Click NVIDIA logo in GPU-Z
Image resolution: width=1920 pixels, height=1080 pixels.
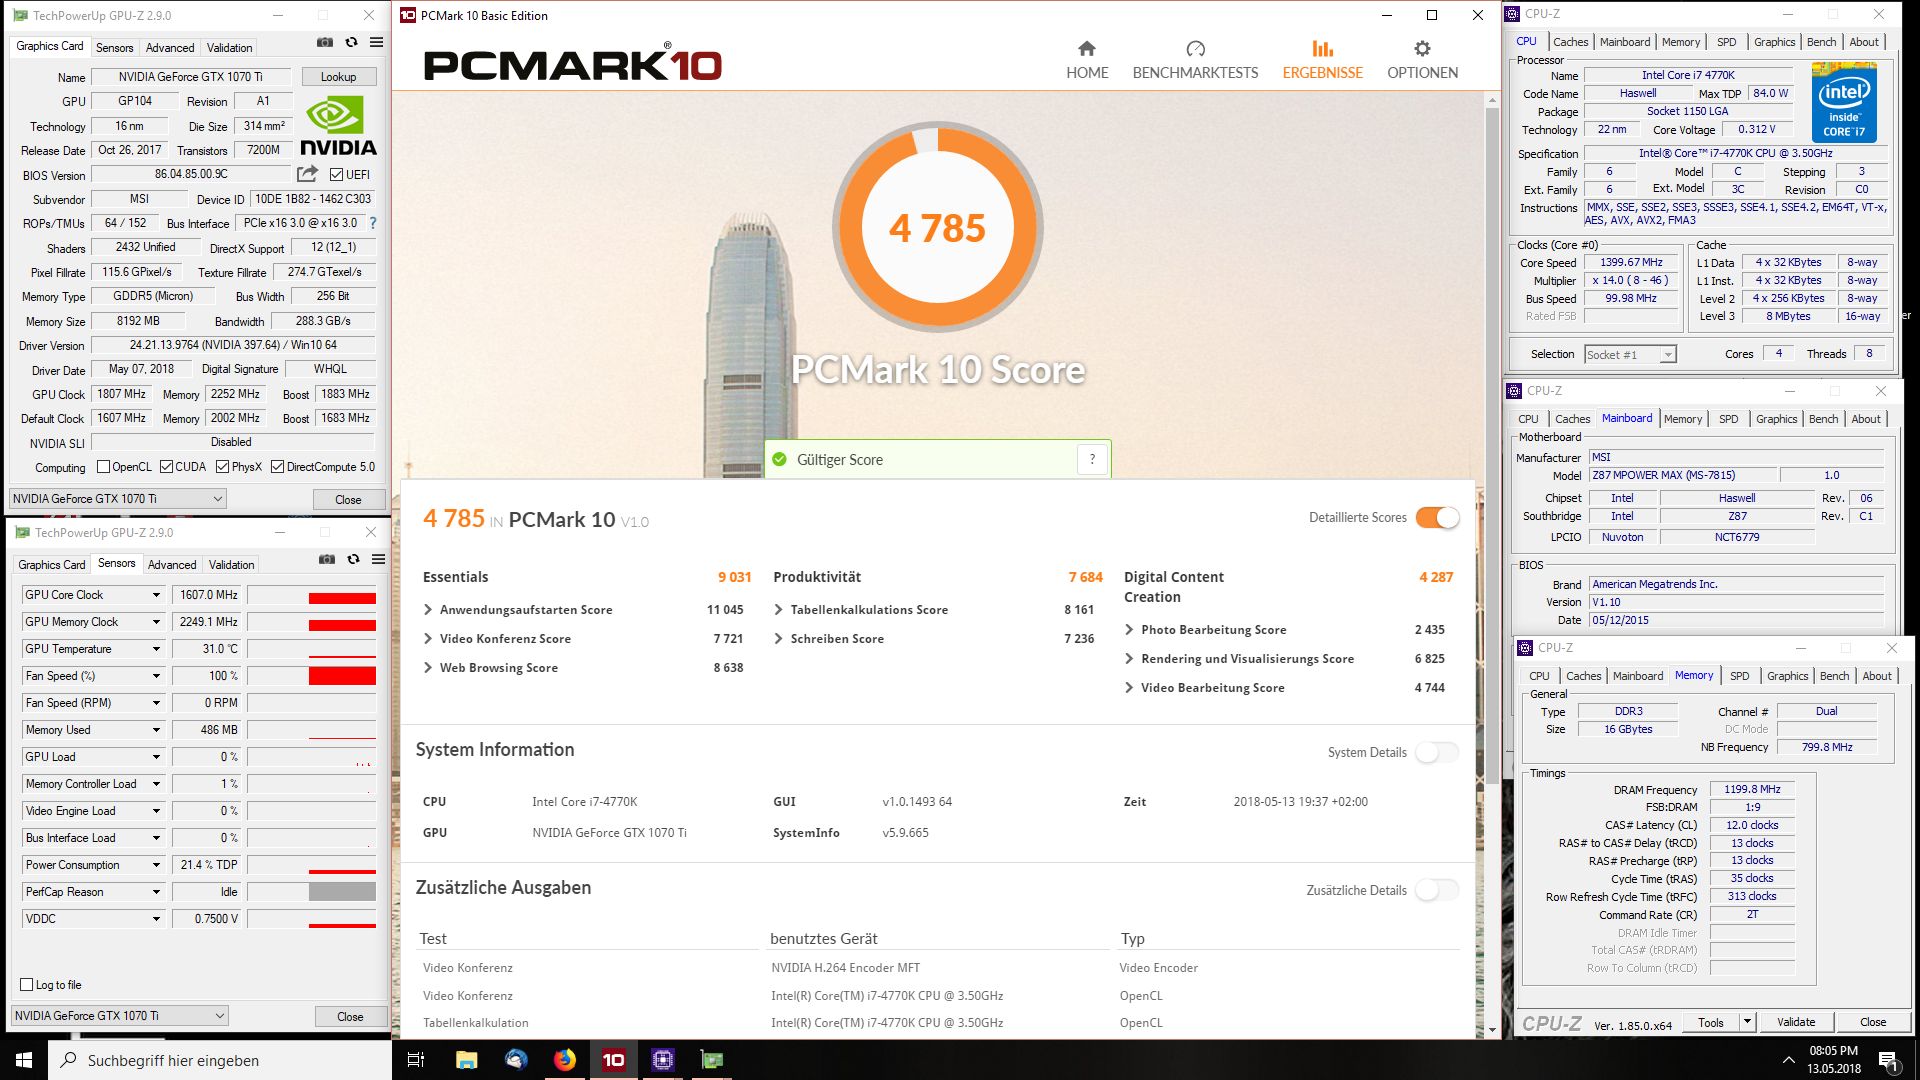(338, 126)
